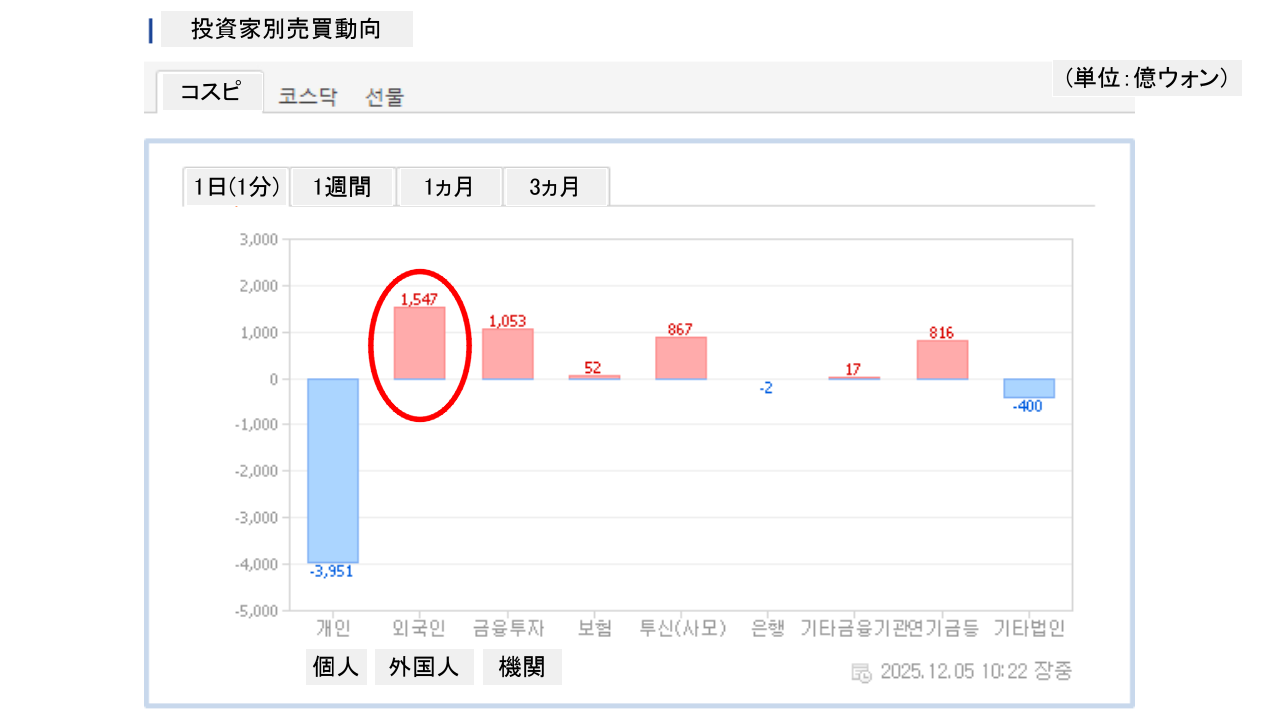Switch to the コスピ tab

pos(210,92)
